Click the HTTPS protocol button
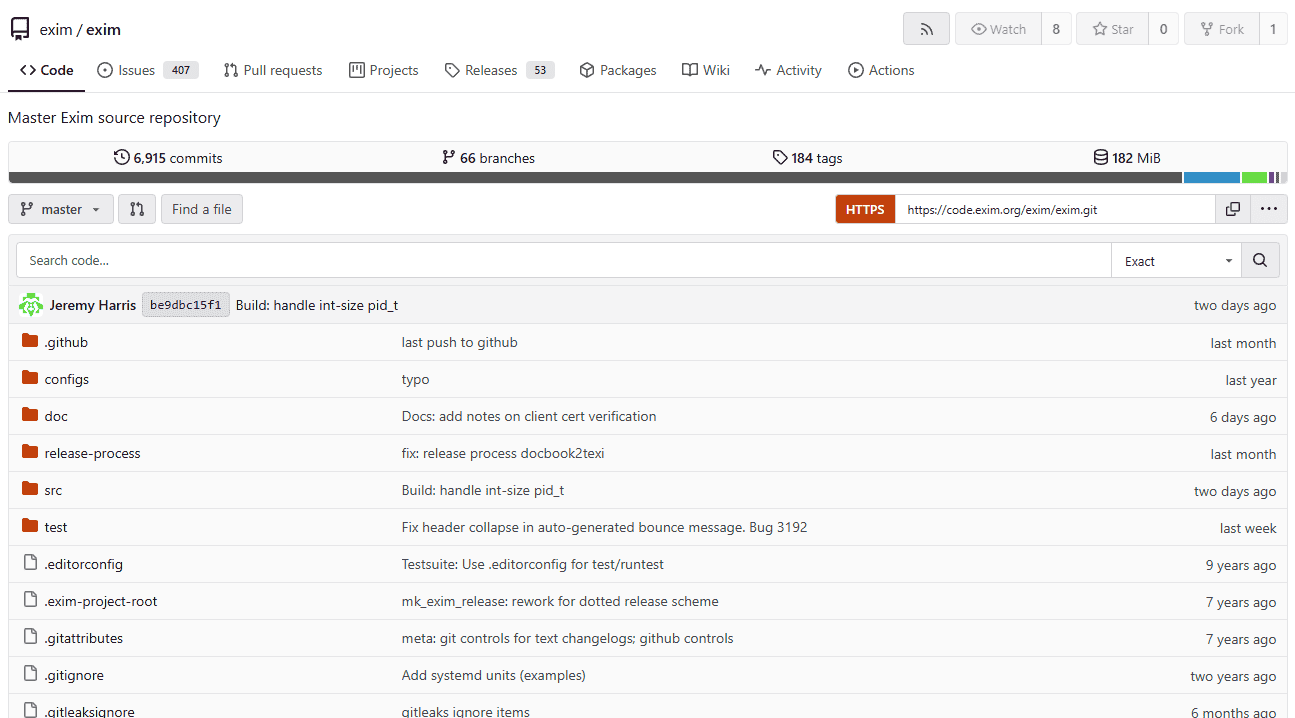The width and height of the screenshot is (1295, 718). (x=865, y=209)
